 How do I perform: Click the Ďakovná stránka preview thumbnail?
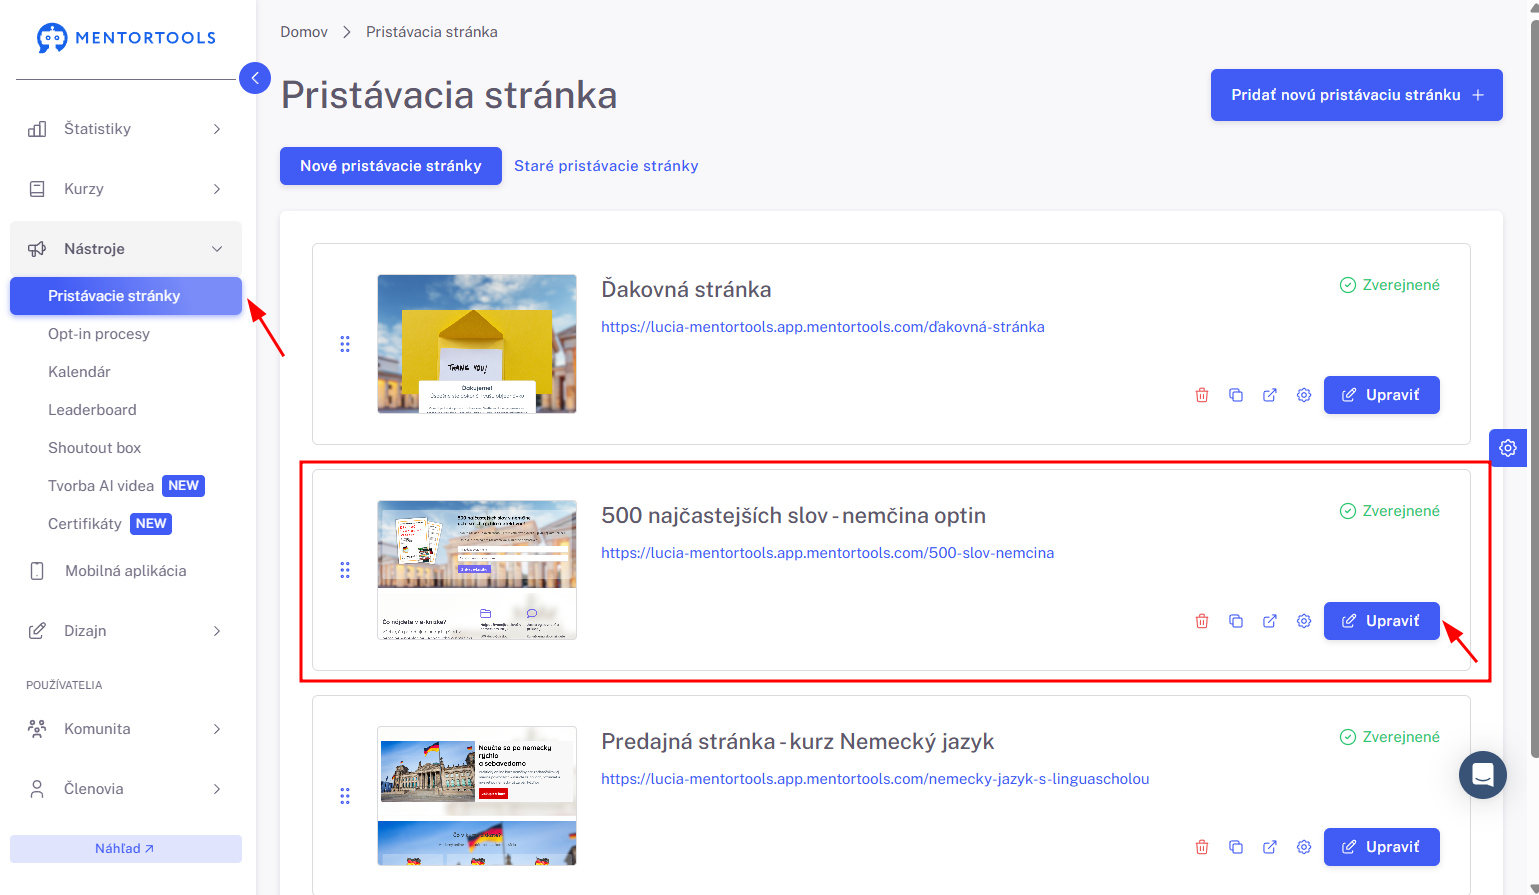[477, 344]
